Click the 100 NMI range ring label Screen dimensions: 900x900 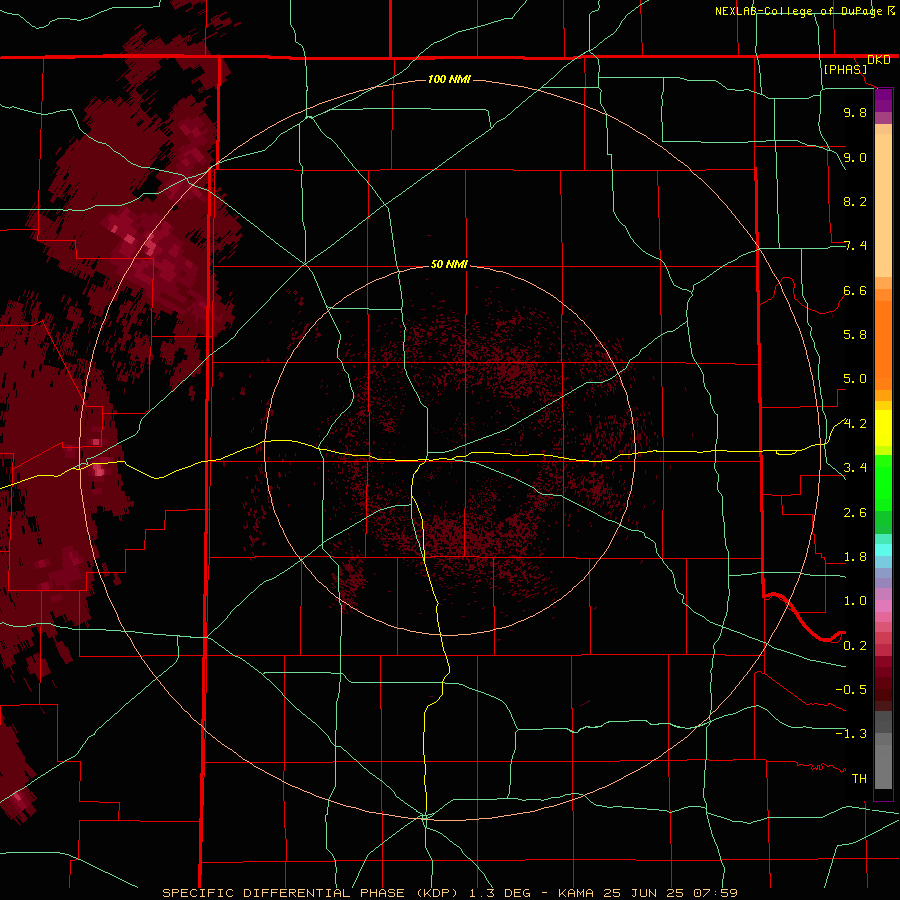point(449,79)
